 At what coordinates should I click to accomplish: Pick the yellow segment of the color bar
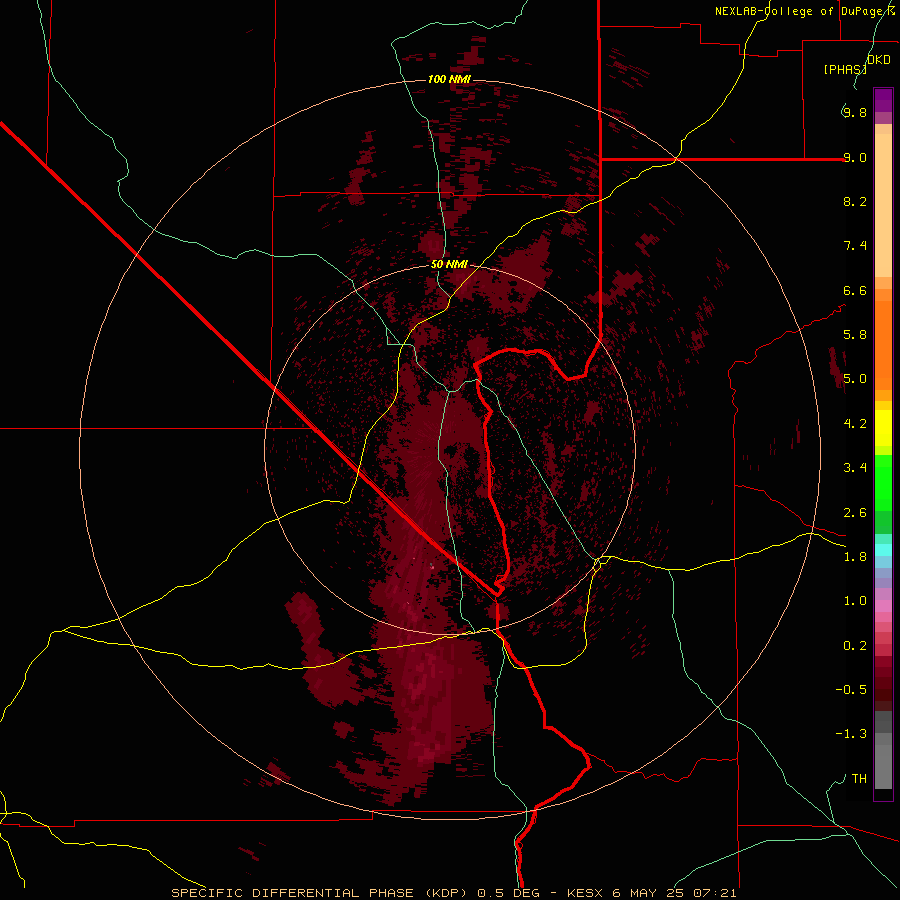tap(883, 428)
